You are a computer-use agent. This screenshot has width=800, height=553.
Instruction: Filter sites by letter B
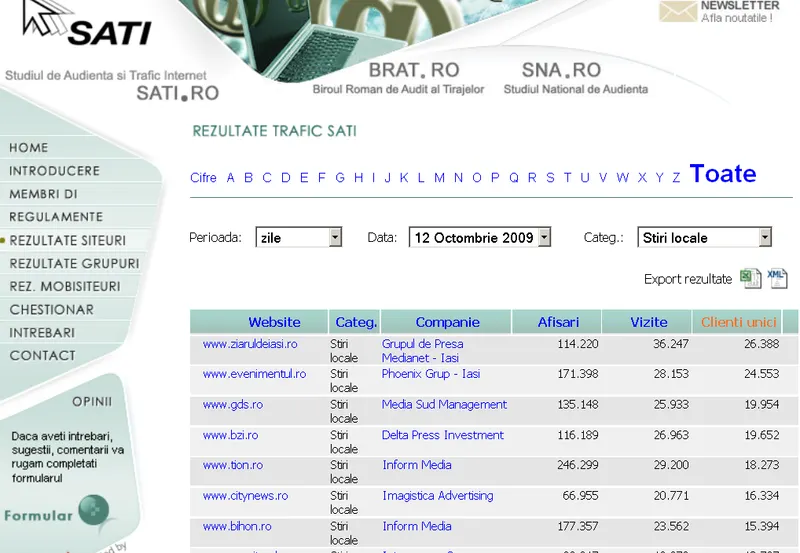[248, 178]
